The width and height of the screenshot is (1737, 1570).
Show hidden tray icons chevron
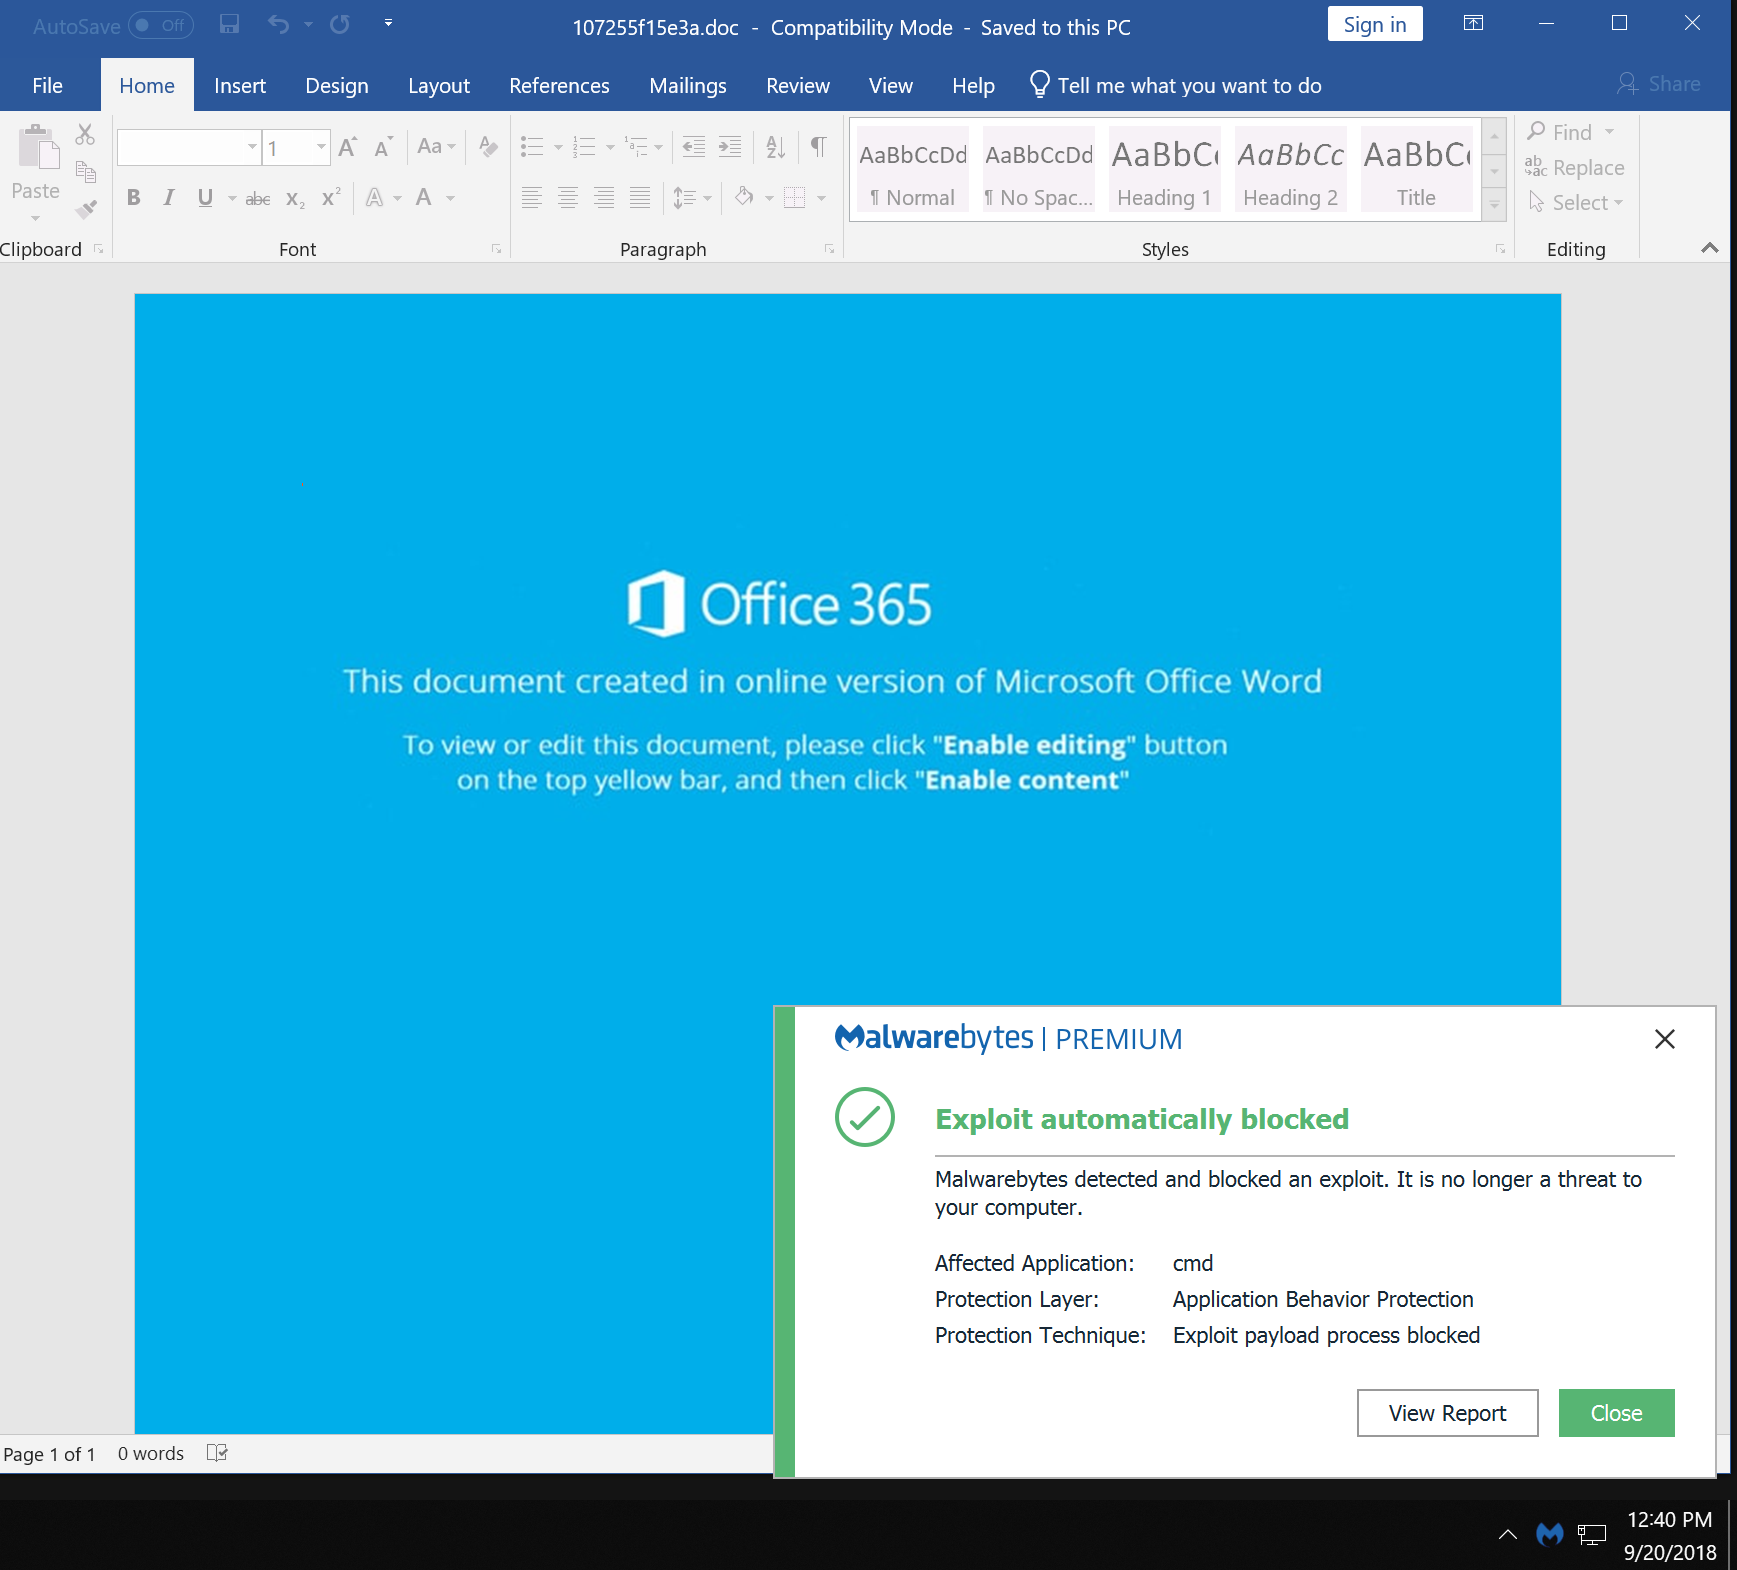coord(1508,1534)
